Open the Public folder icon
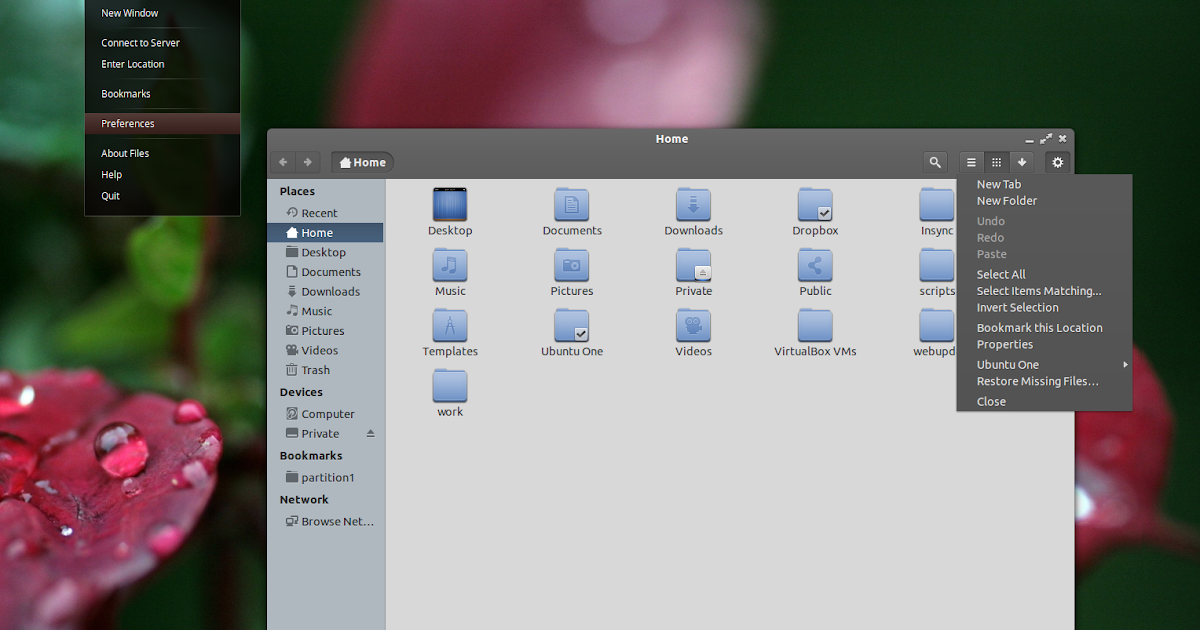Image resolution: width=1200 pixels, height=630 pixels. tap(815, 265)
